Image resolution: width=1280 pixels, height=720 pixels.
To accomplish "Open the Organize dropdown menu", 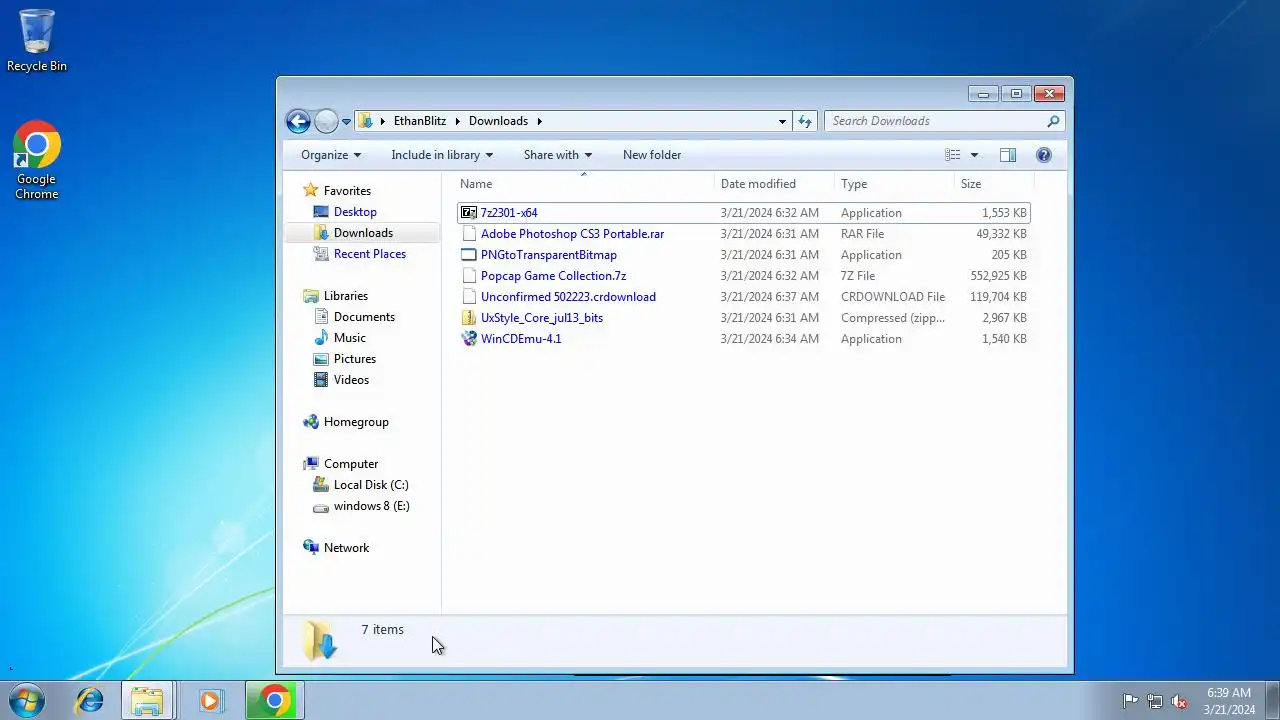I will coord(331,155).
